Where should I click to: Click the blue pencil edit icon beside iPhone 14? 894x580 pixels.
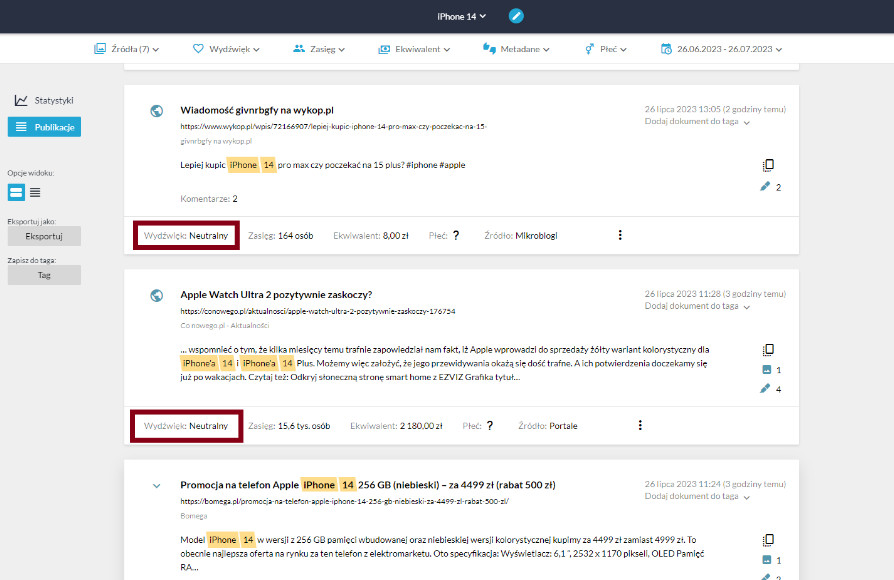pos(516,16)
